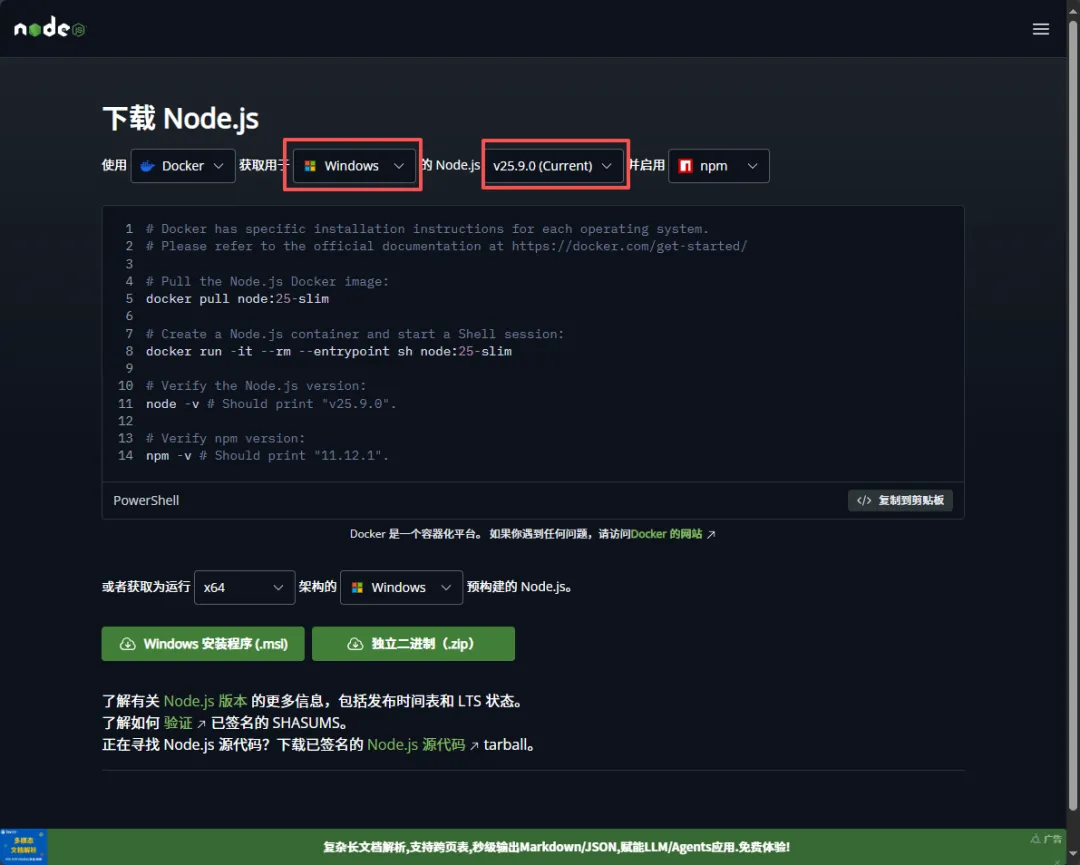Click the page vertical scrollbar thumb
Screen dimensions: 1080x865
click(1073, 415)
